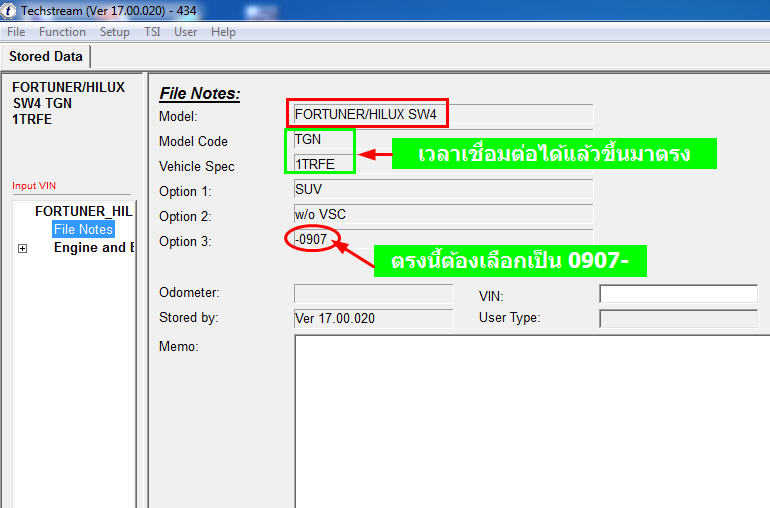This screenshot has width=770, height=508.
Task: Click the Techstream title bar icon
Action: click(x=8, y=10)
